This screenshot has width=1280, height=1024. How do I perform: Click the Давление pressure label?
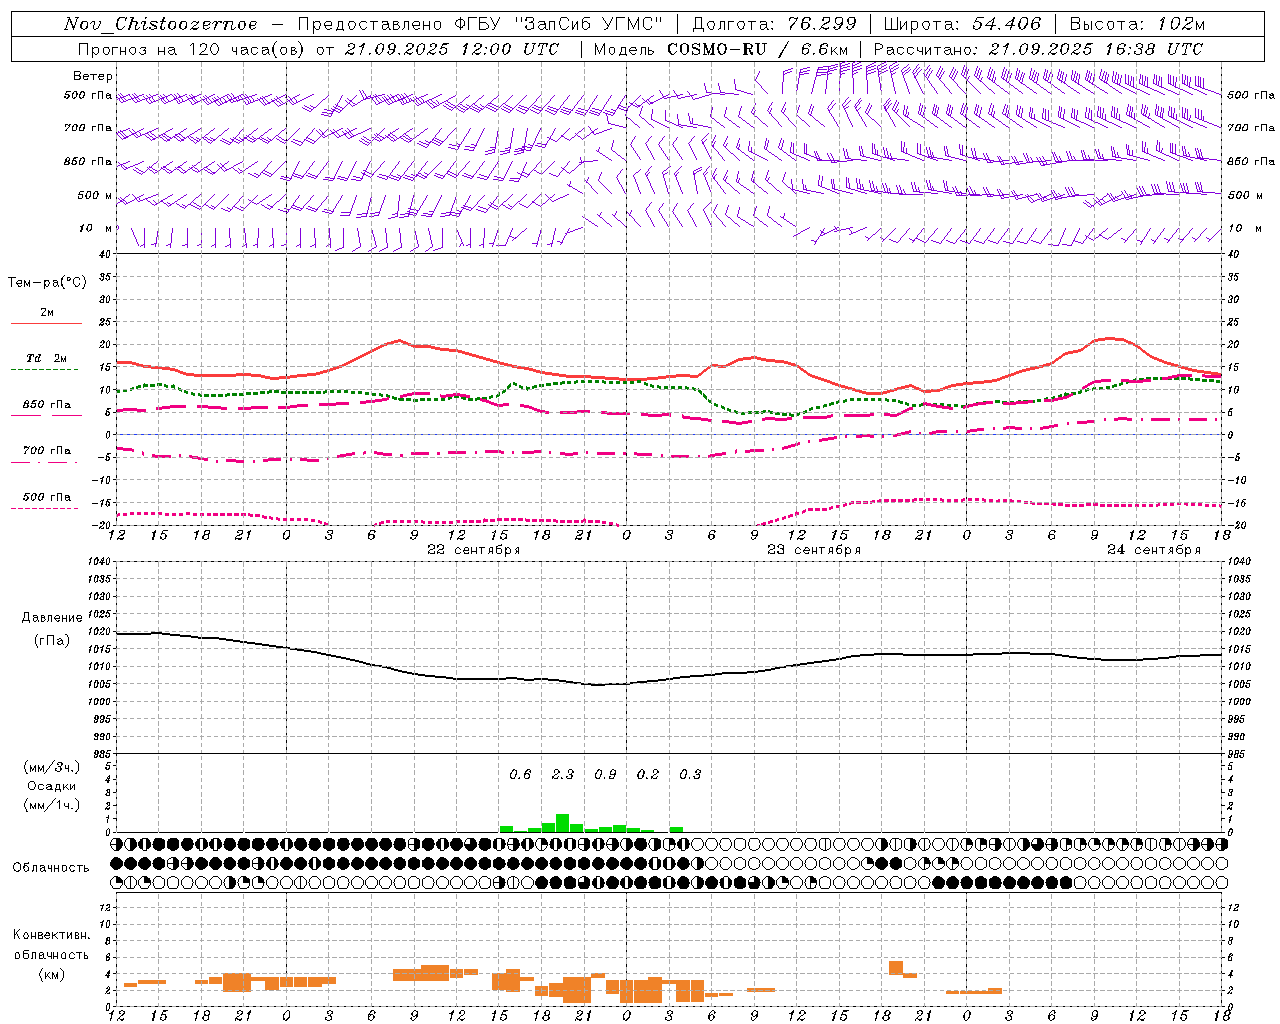(x=52, y=618)
